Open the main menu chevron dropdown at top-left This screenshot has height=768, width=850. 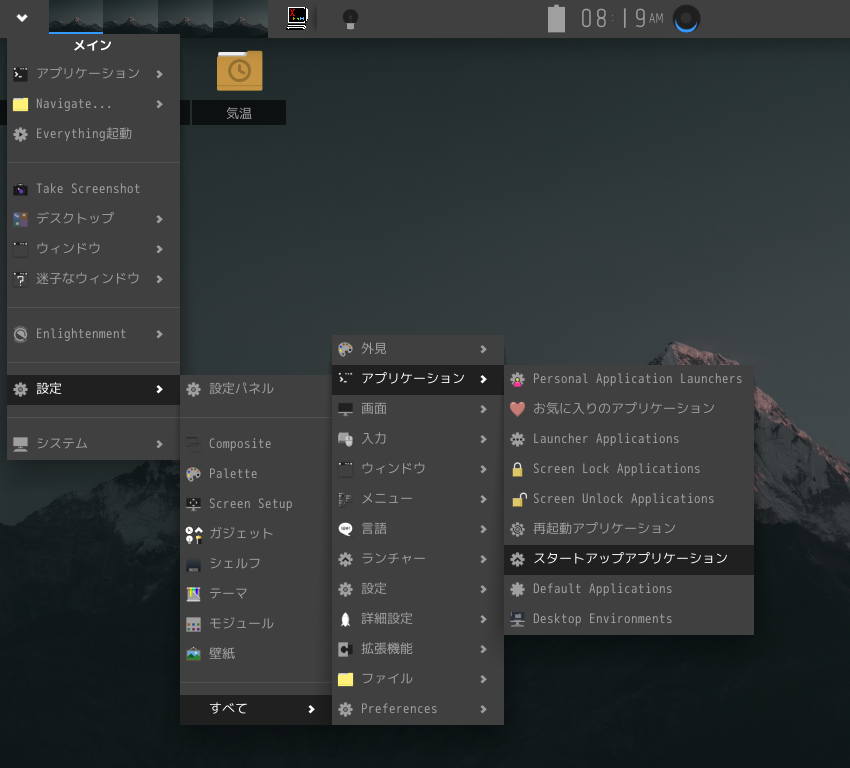(22, 18)
